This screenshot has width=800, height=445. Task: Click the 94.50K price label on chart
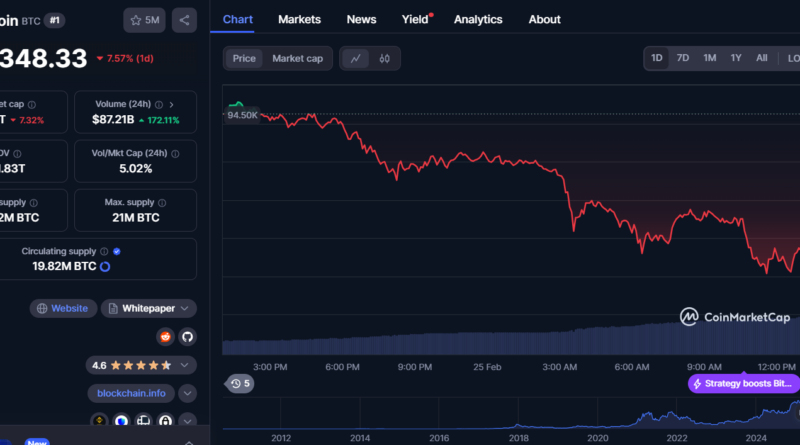coord(242,115)
